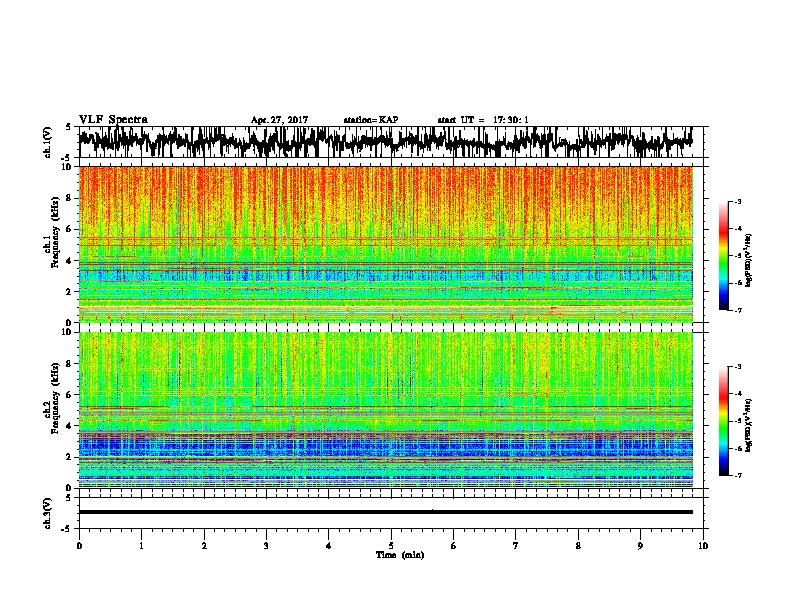The image size is (792, 612).
Task: Click the ch.1 spectrogram color bar
Action: point(723,256)
